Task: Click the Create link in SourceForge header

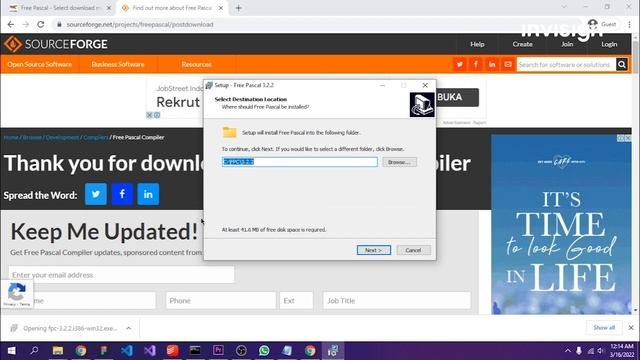Action: coord(522,44)
